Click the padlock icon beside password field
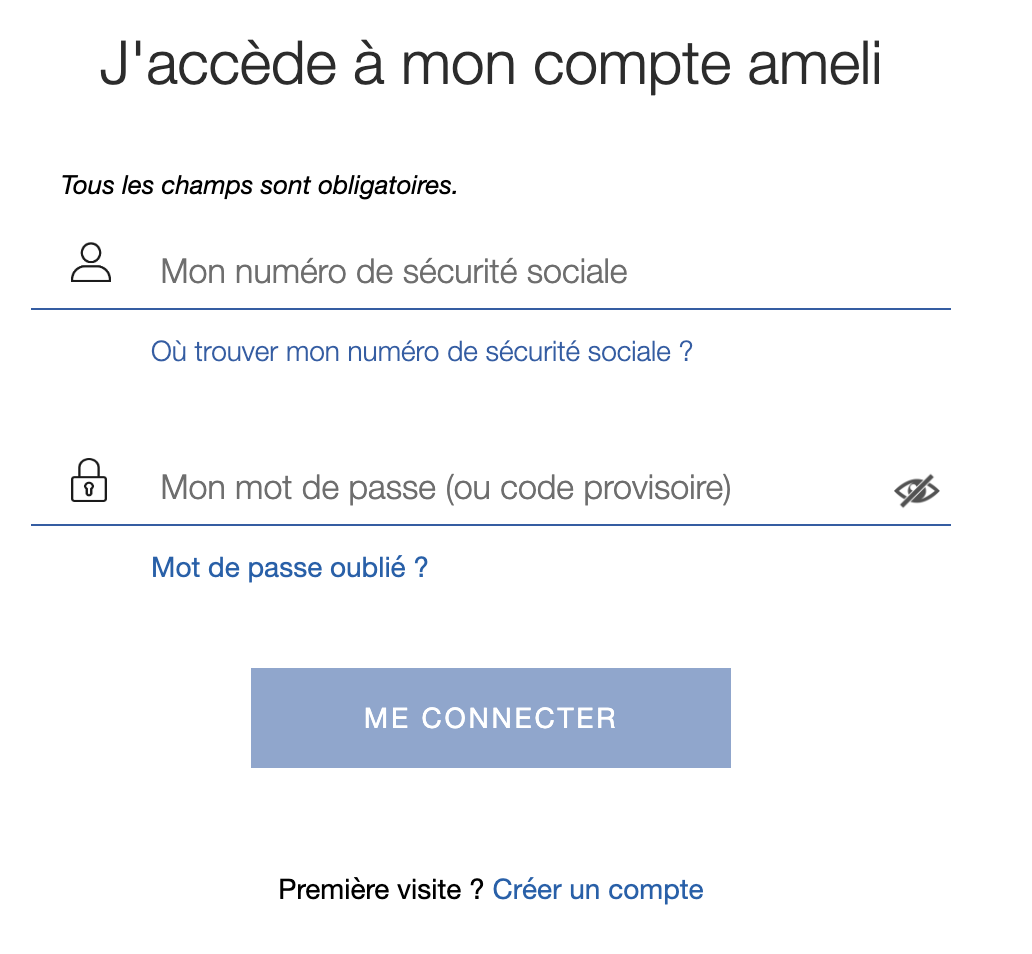This screenshot has width=1032, height=954. point(89,480)
